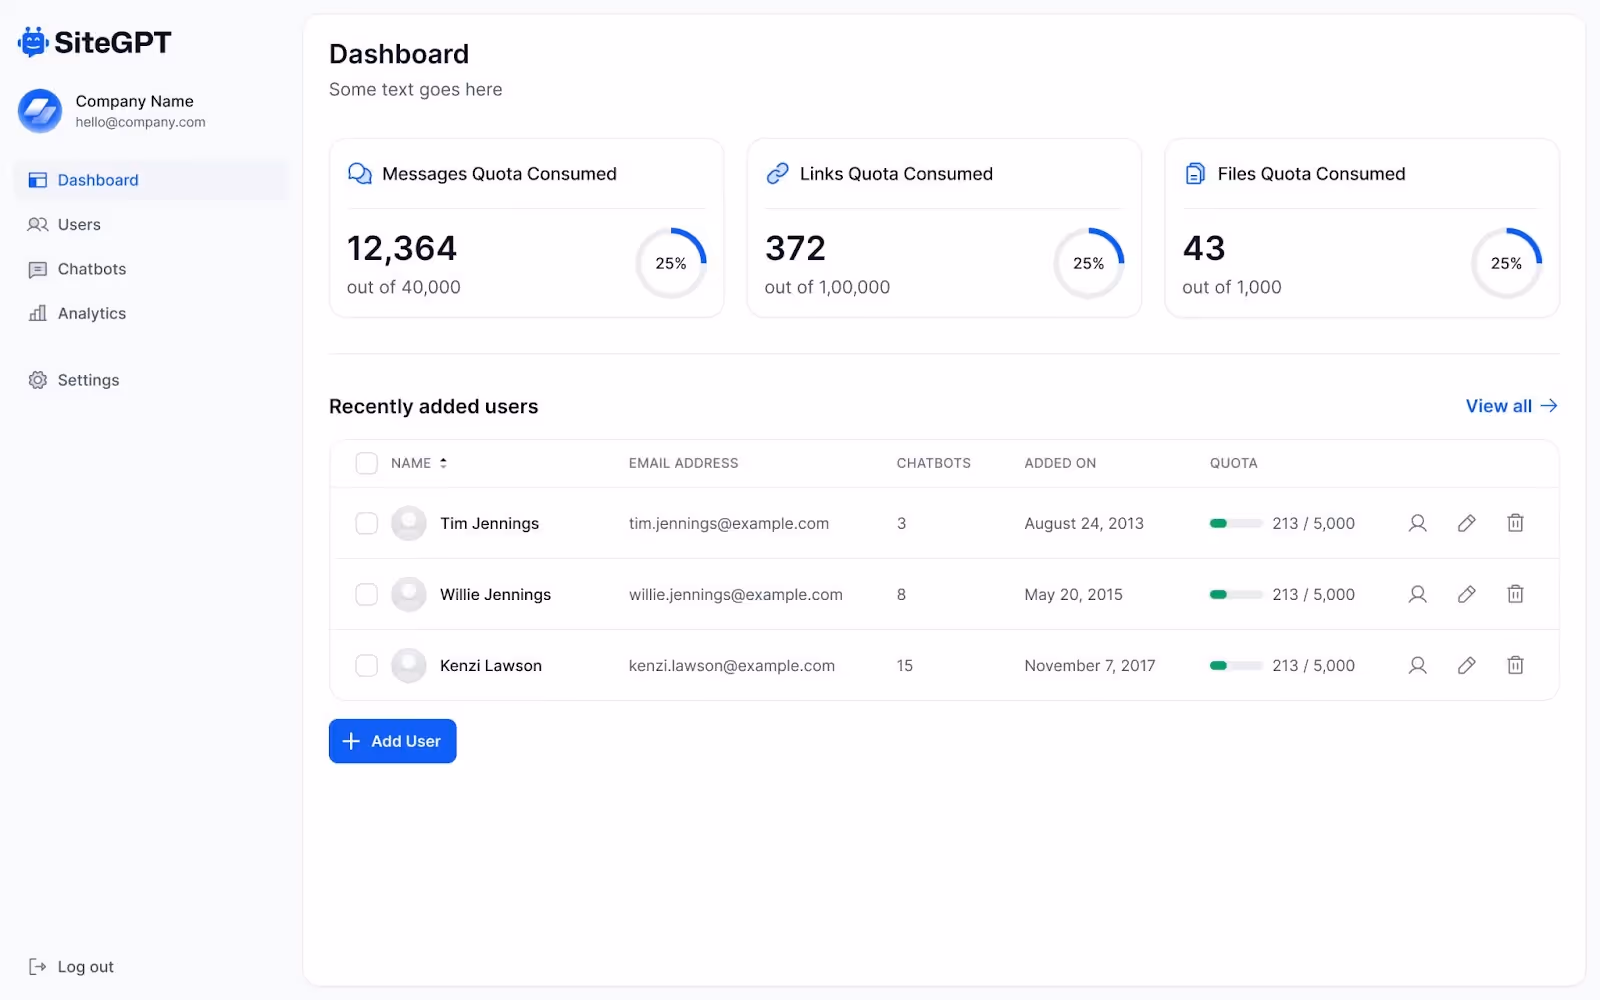This screenshot has width=1600, height=1000.
Task: Check the select-all checkbox in table header
Action: [366, 463]
